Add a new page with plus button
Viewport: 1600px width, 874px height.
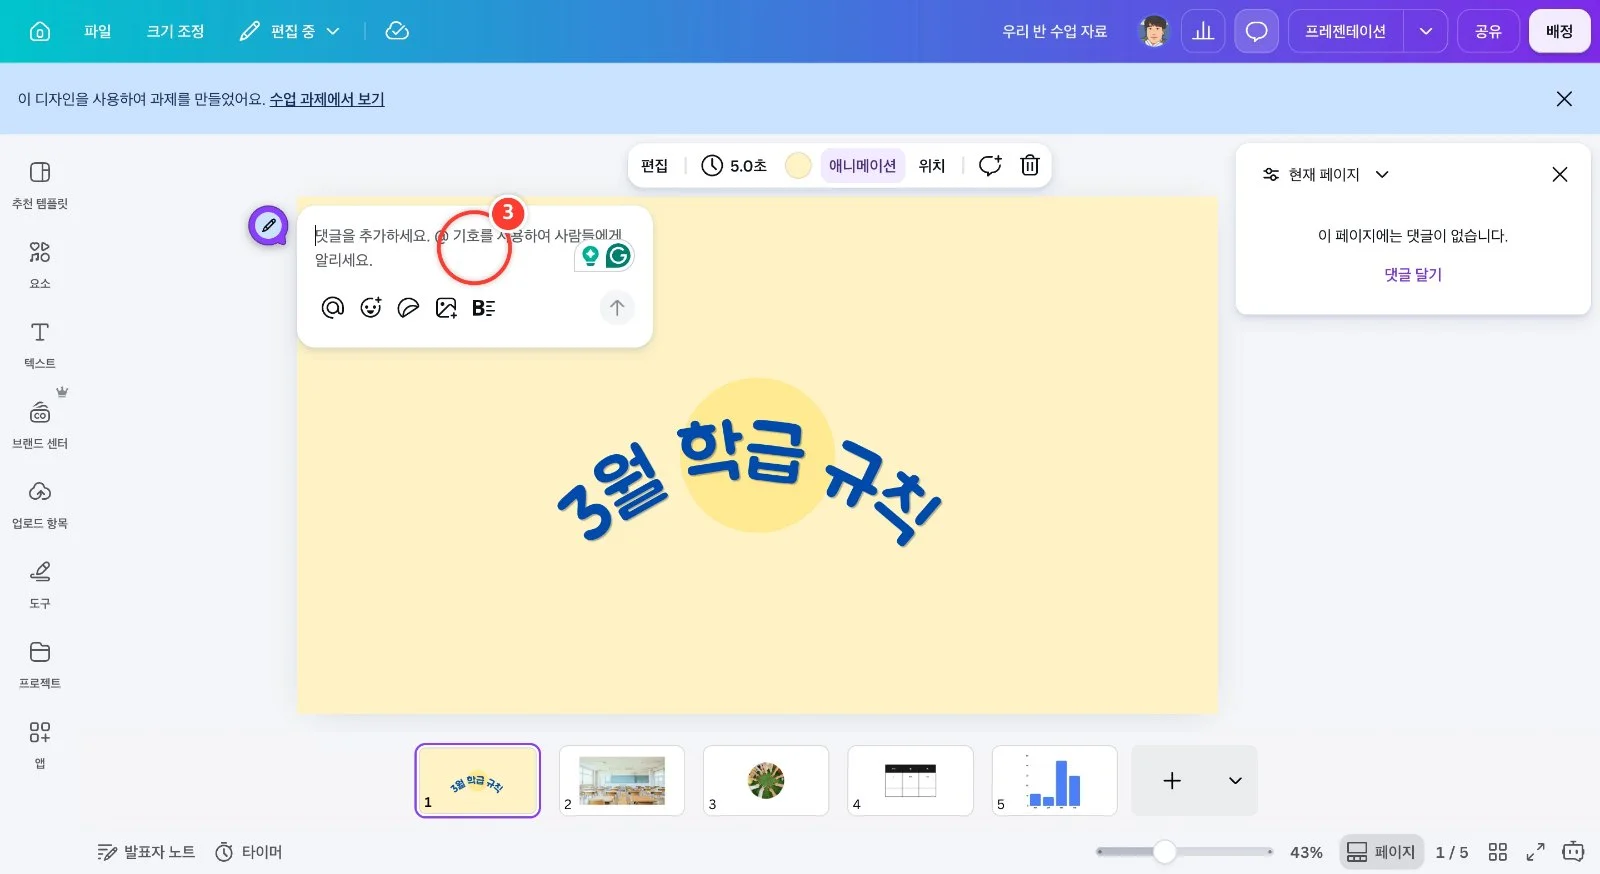1172,780
